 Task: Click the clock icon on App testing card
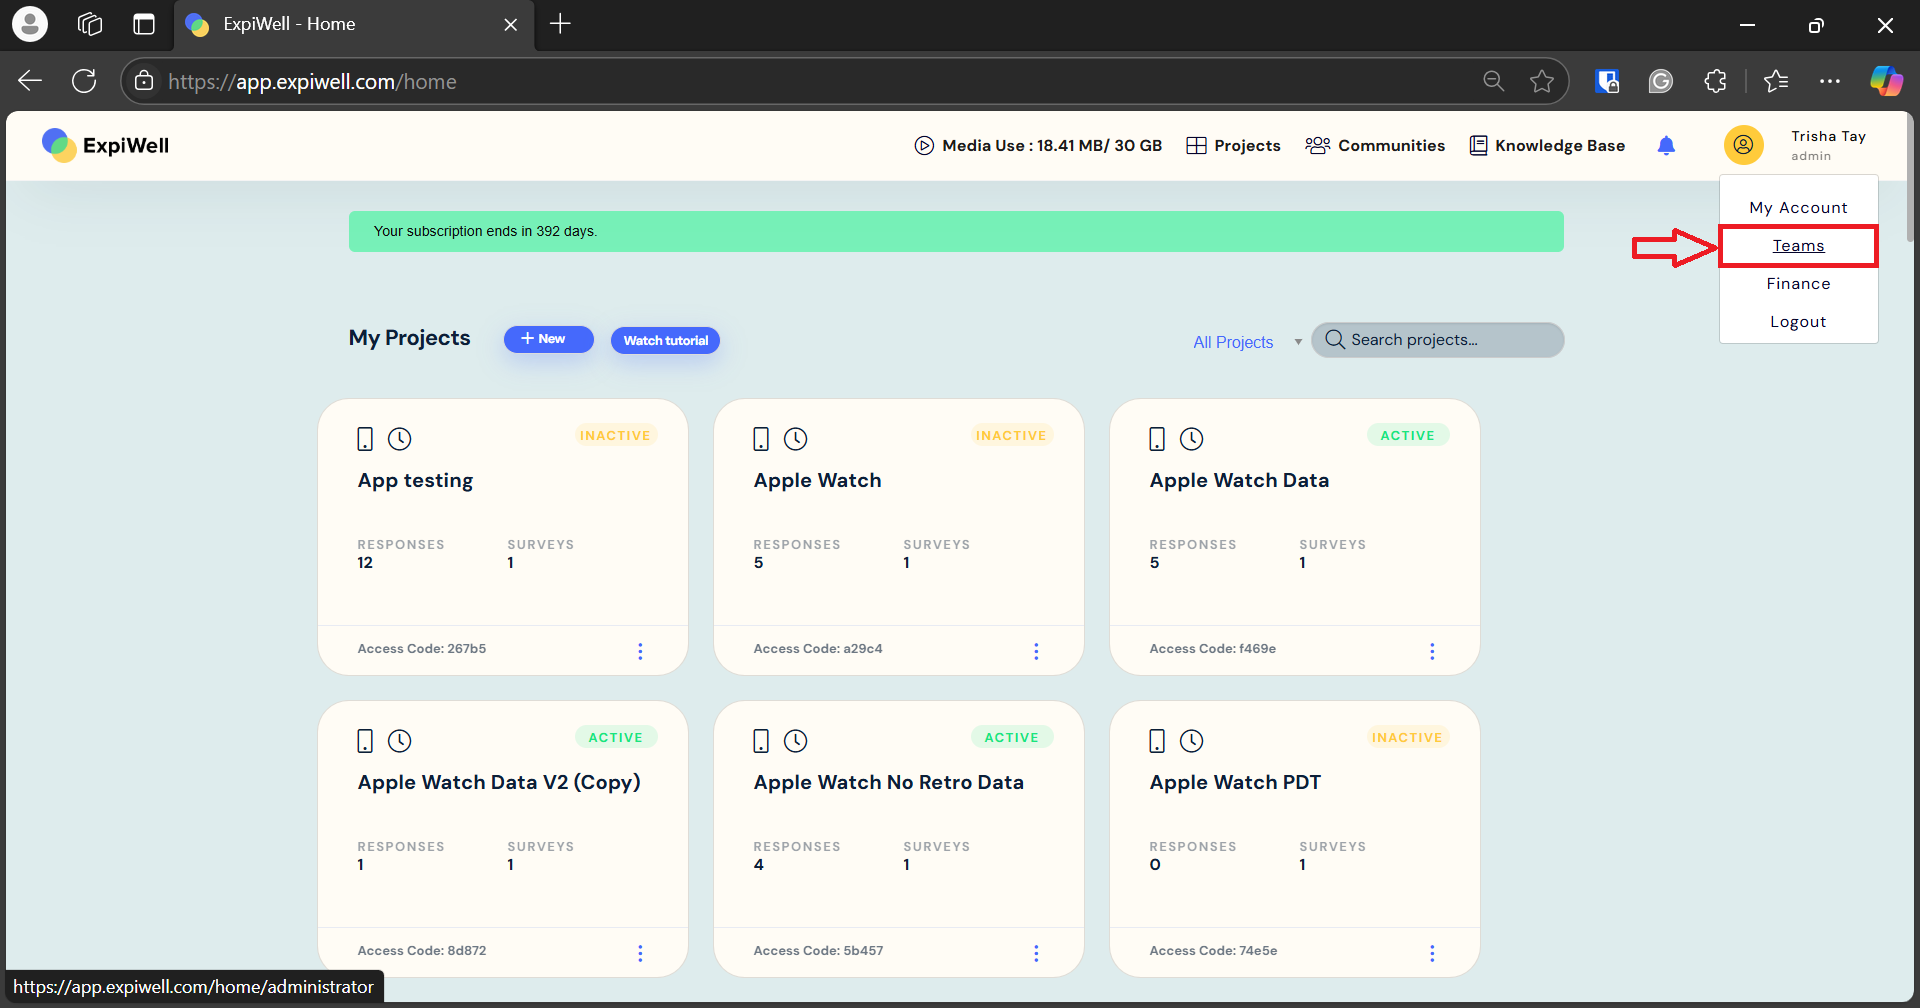(x=399, y=439)
